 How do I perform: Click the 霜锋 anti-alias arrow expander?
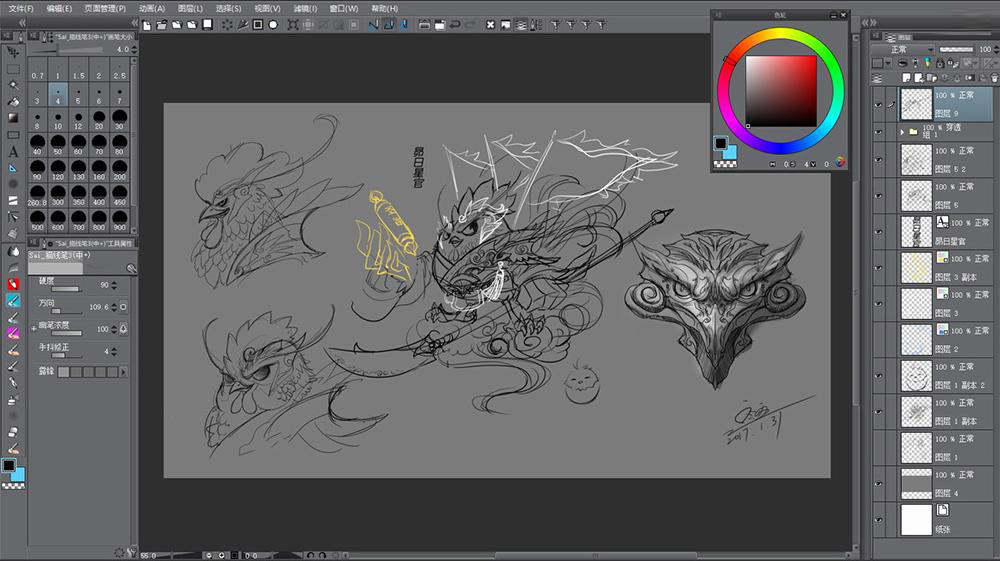[x=123, y=372]
